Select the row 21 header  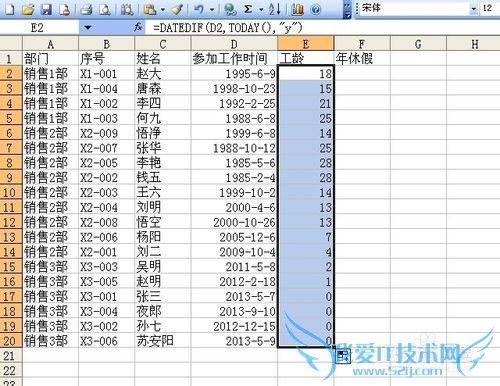point(11,356)
